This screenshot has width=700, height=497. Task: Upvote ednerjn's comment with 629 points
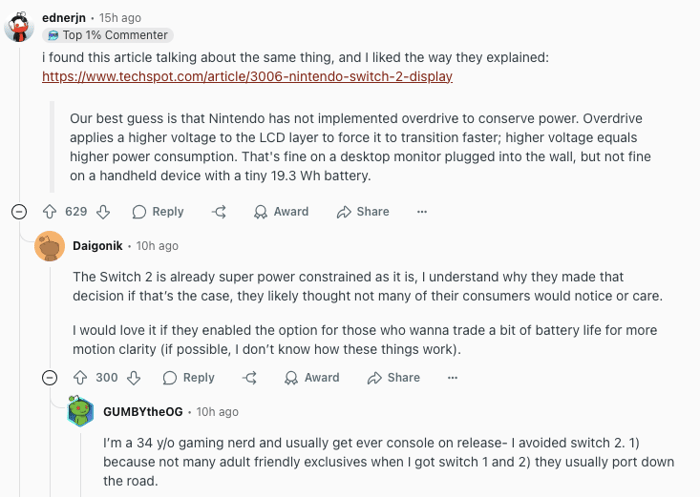pos(49,212)
